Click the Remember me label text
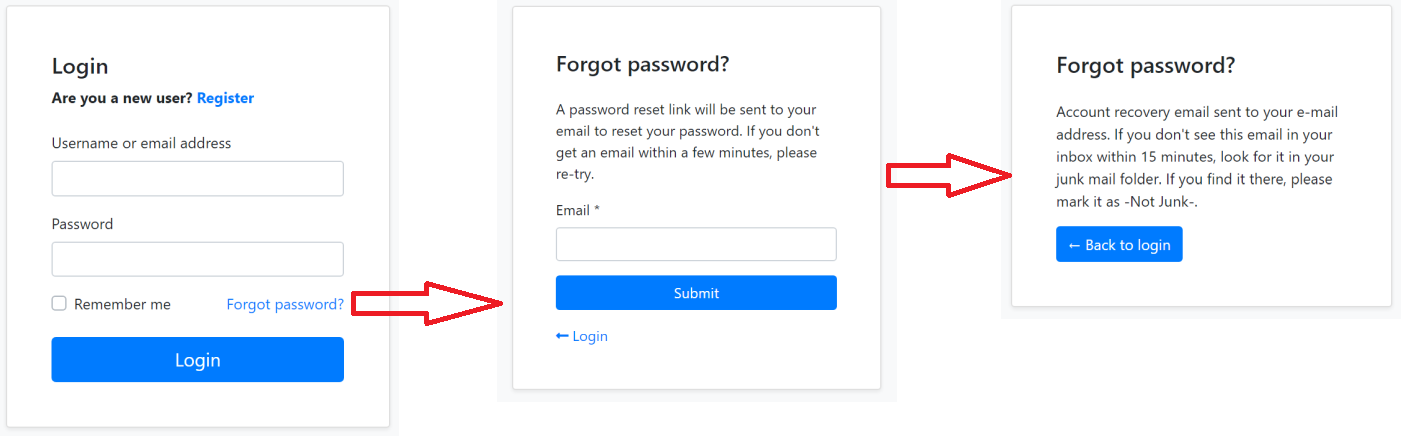The height and width of the screenshot is (444, 1403). click(122, 304)
